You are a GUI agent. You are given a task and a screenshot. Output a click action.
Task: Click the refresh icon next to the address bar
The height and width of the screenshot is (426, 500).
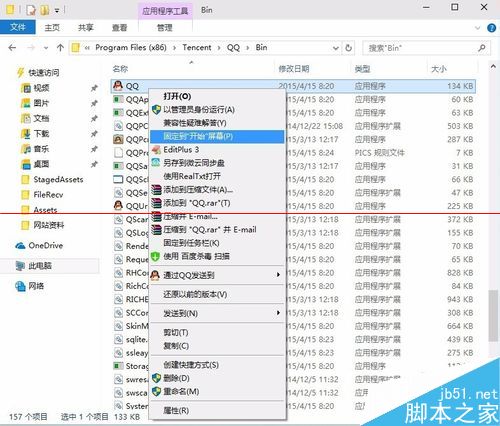click(348, 48)
